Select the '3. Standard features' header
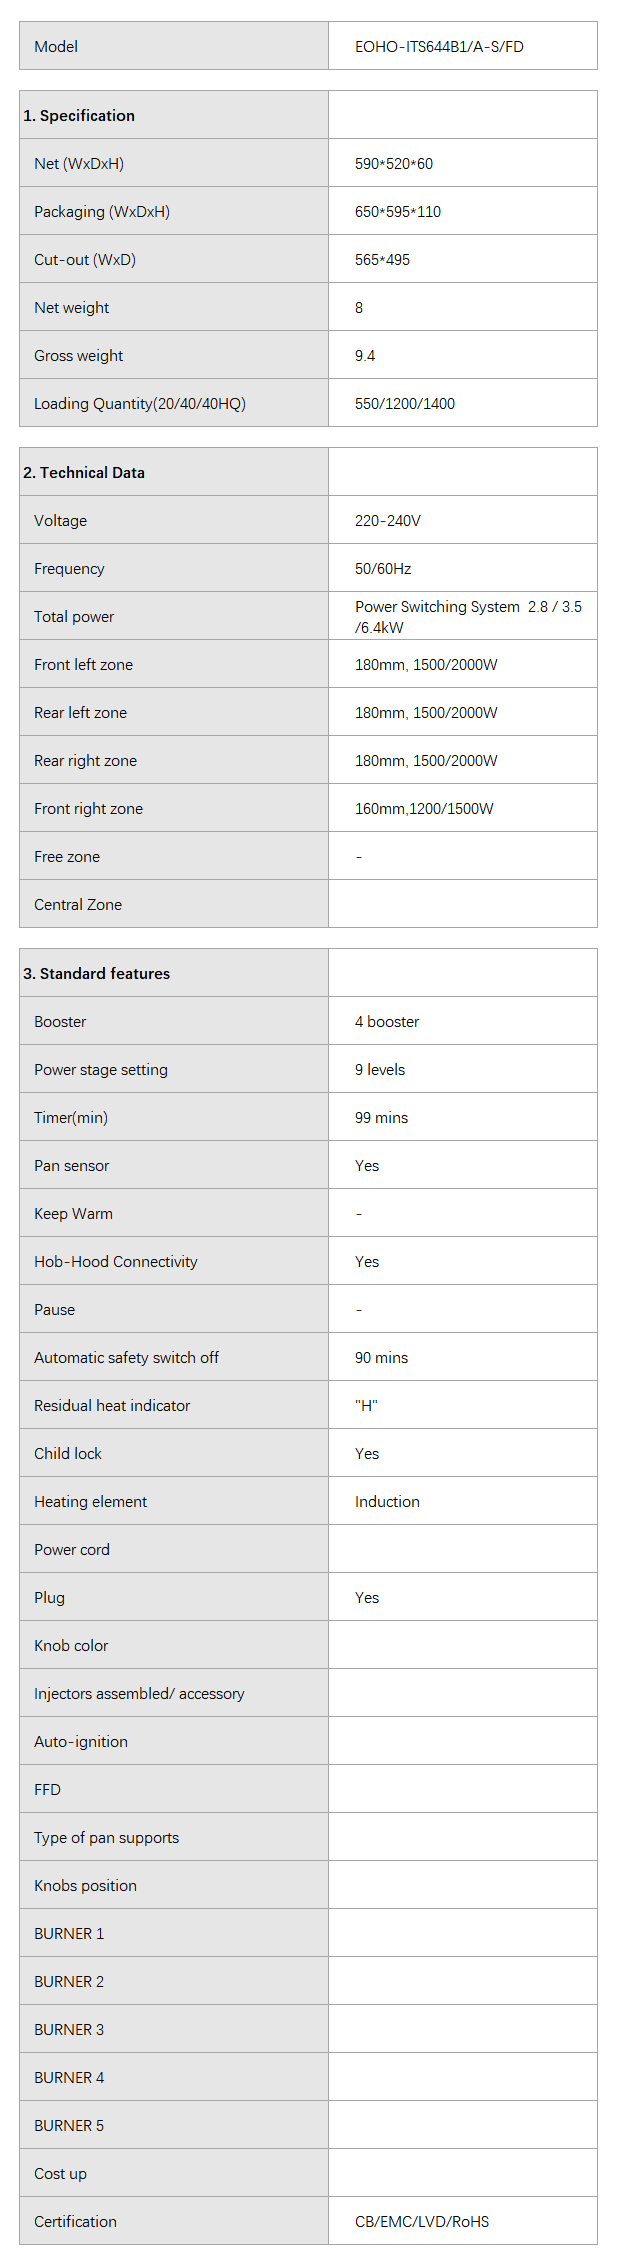The width and height of the screenshot is (617, 2266). coord(97,974)
